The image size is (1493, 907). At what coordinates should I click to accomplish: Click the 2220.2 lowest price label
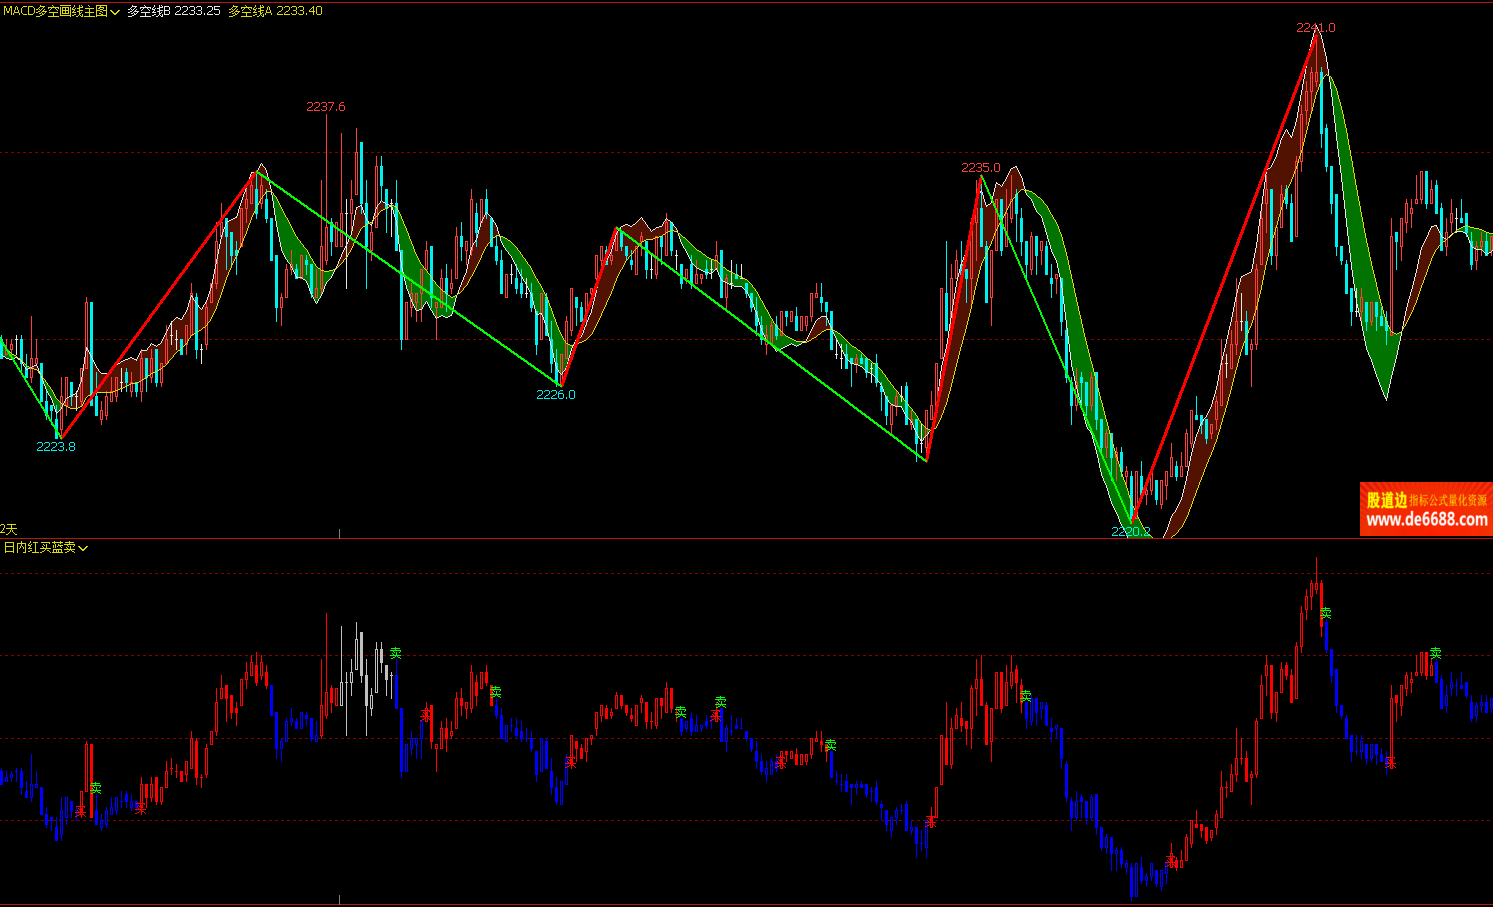(x=1130, y=531)
